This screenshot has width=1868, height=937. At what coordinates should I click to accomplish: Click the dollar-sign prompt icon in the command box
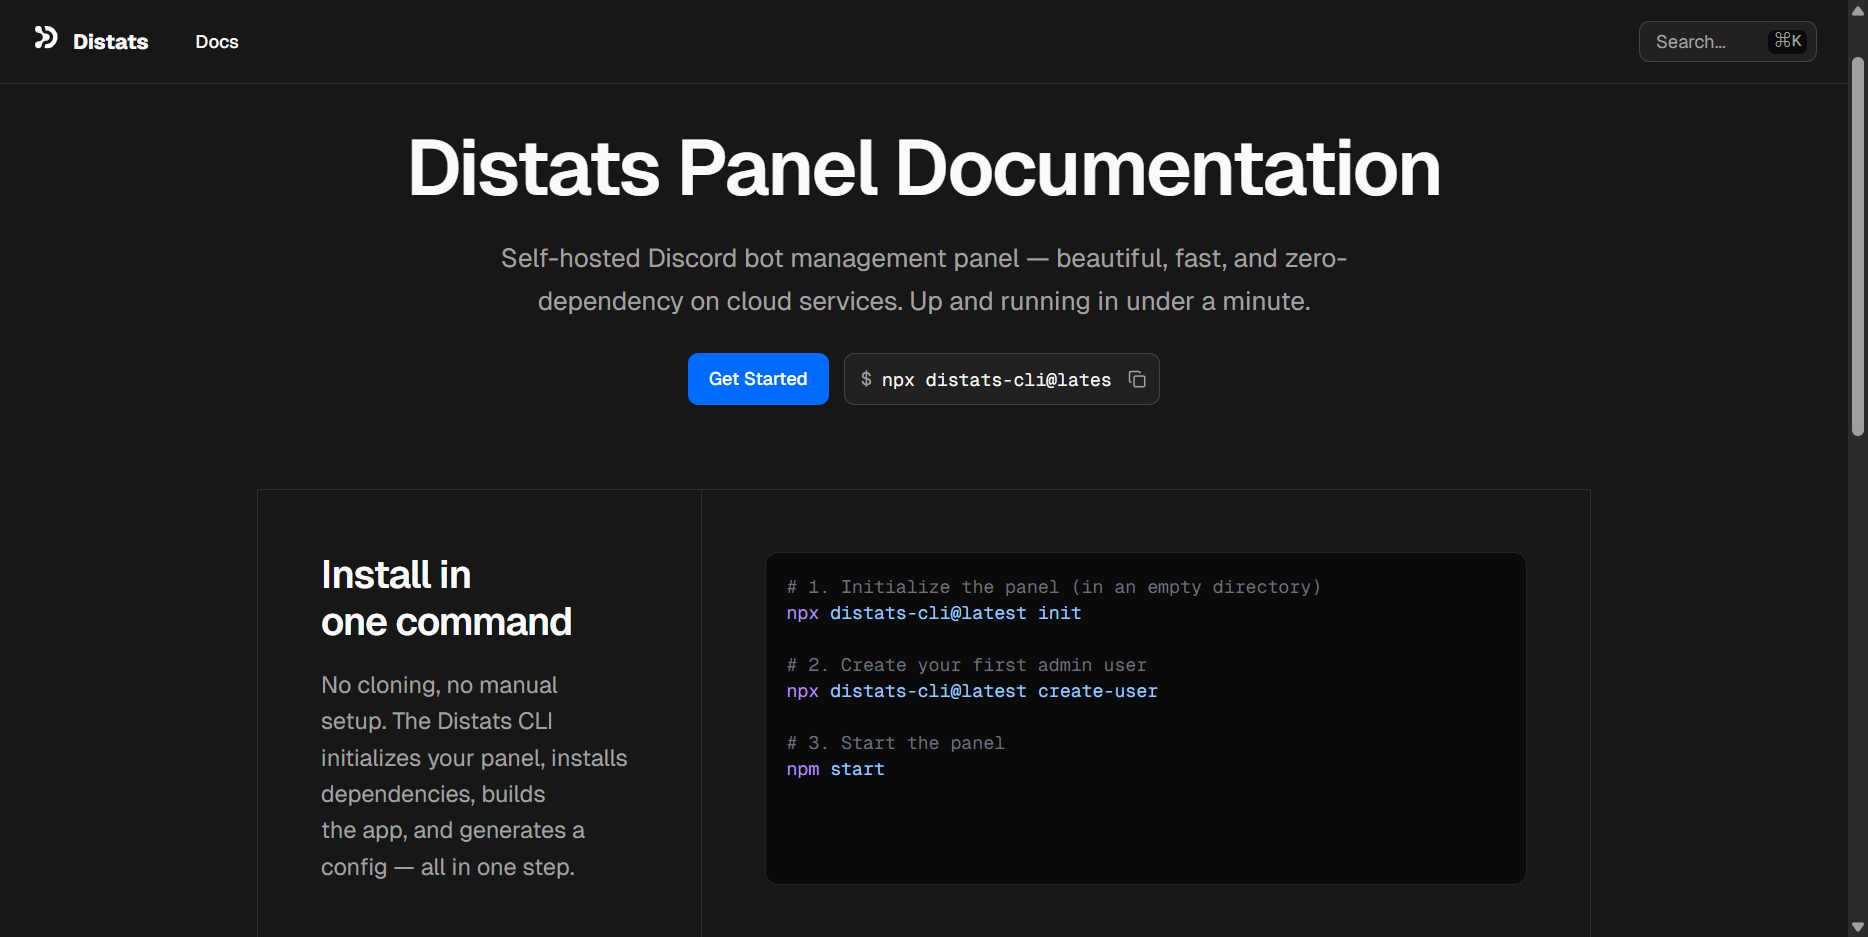coord(865,379)
